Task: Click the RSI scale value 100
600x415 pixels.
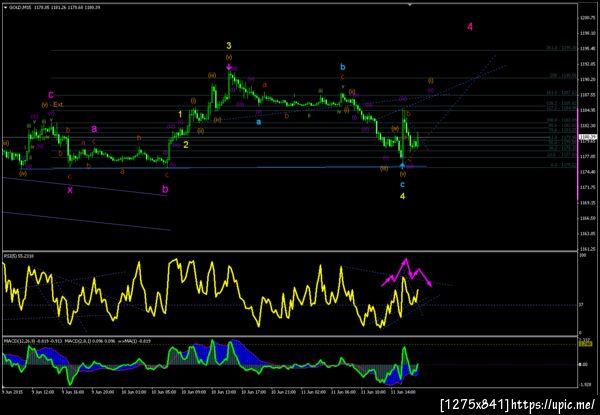Action: pyautogui.click(x=582, y=256)
